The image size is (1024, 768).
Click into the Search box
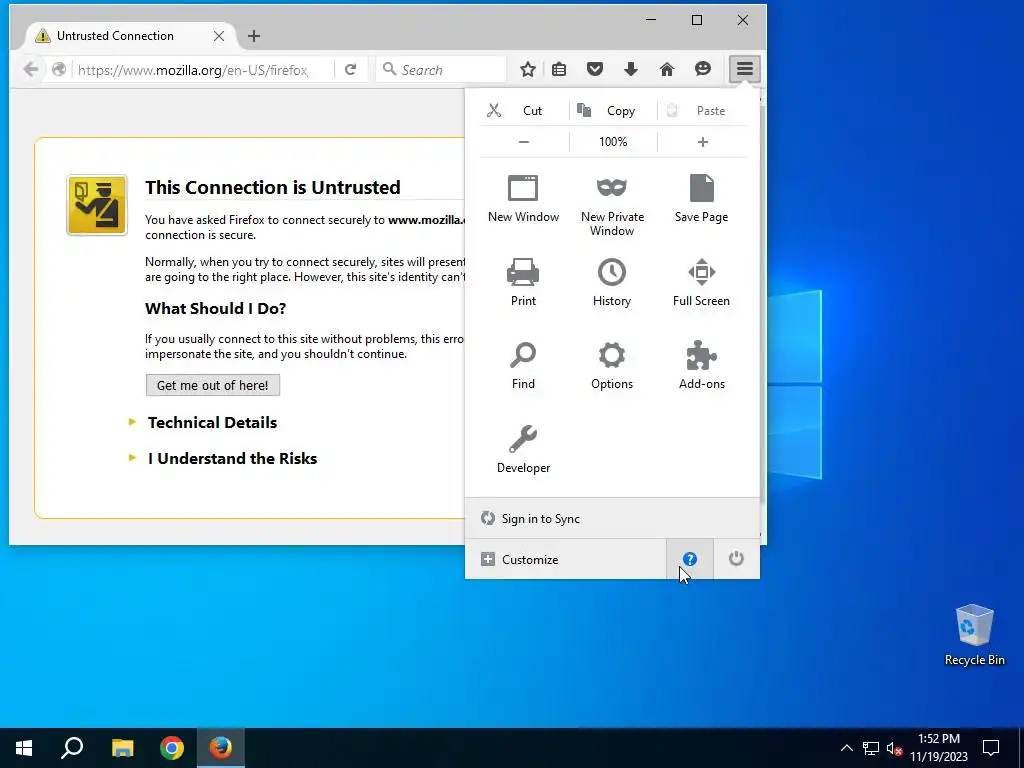(x=441, y=69)
